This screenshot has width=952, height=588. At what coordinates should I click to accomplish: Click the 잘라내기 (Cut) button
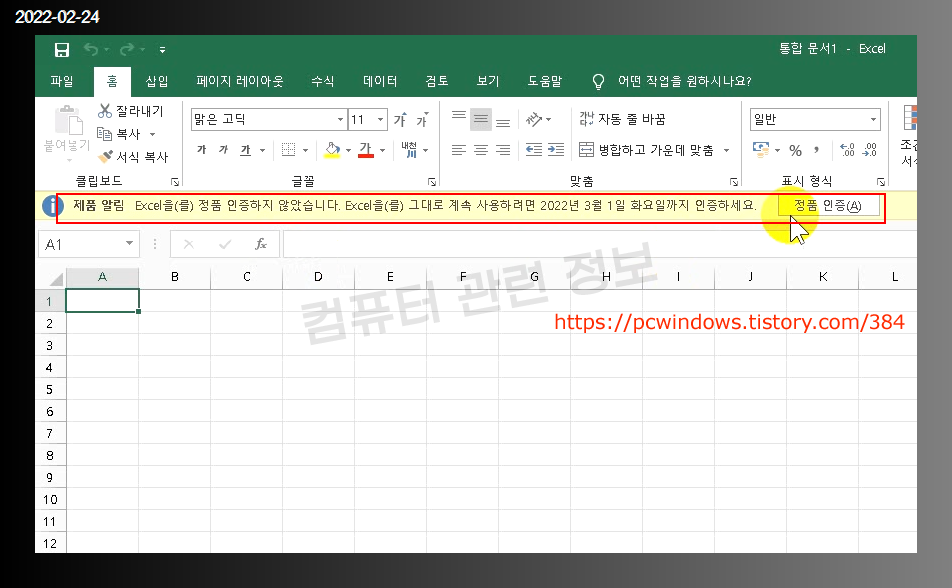(131, 111)
